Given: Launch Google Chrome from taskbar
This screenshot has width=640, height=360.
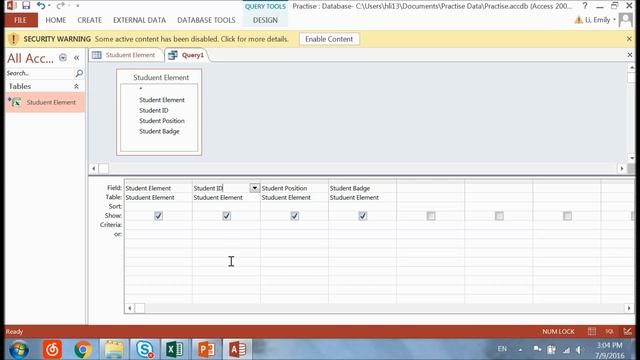Looking at the screenshot, I should [x=83, y=349].
